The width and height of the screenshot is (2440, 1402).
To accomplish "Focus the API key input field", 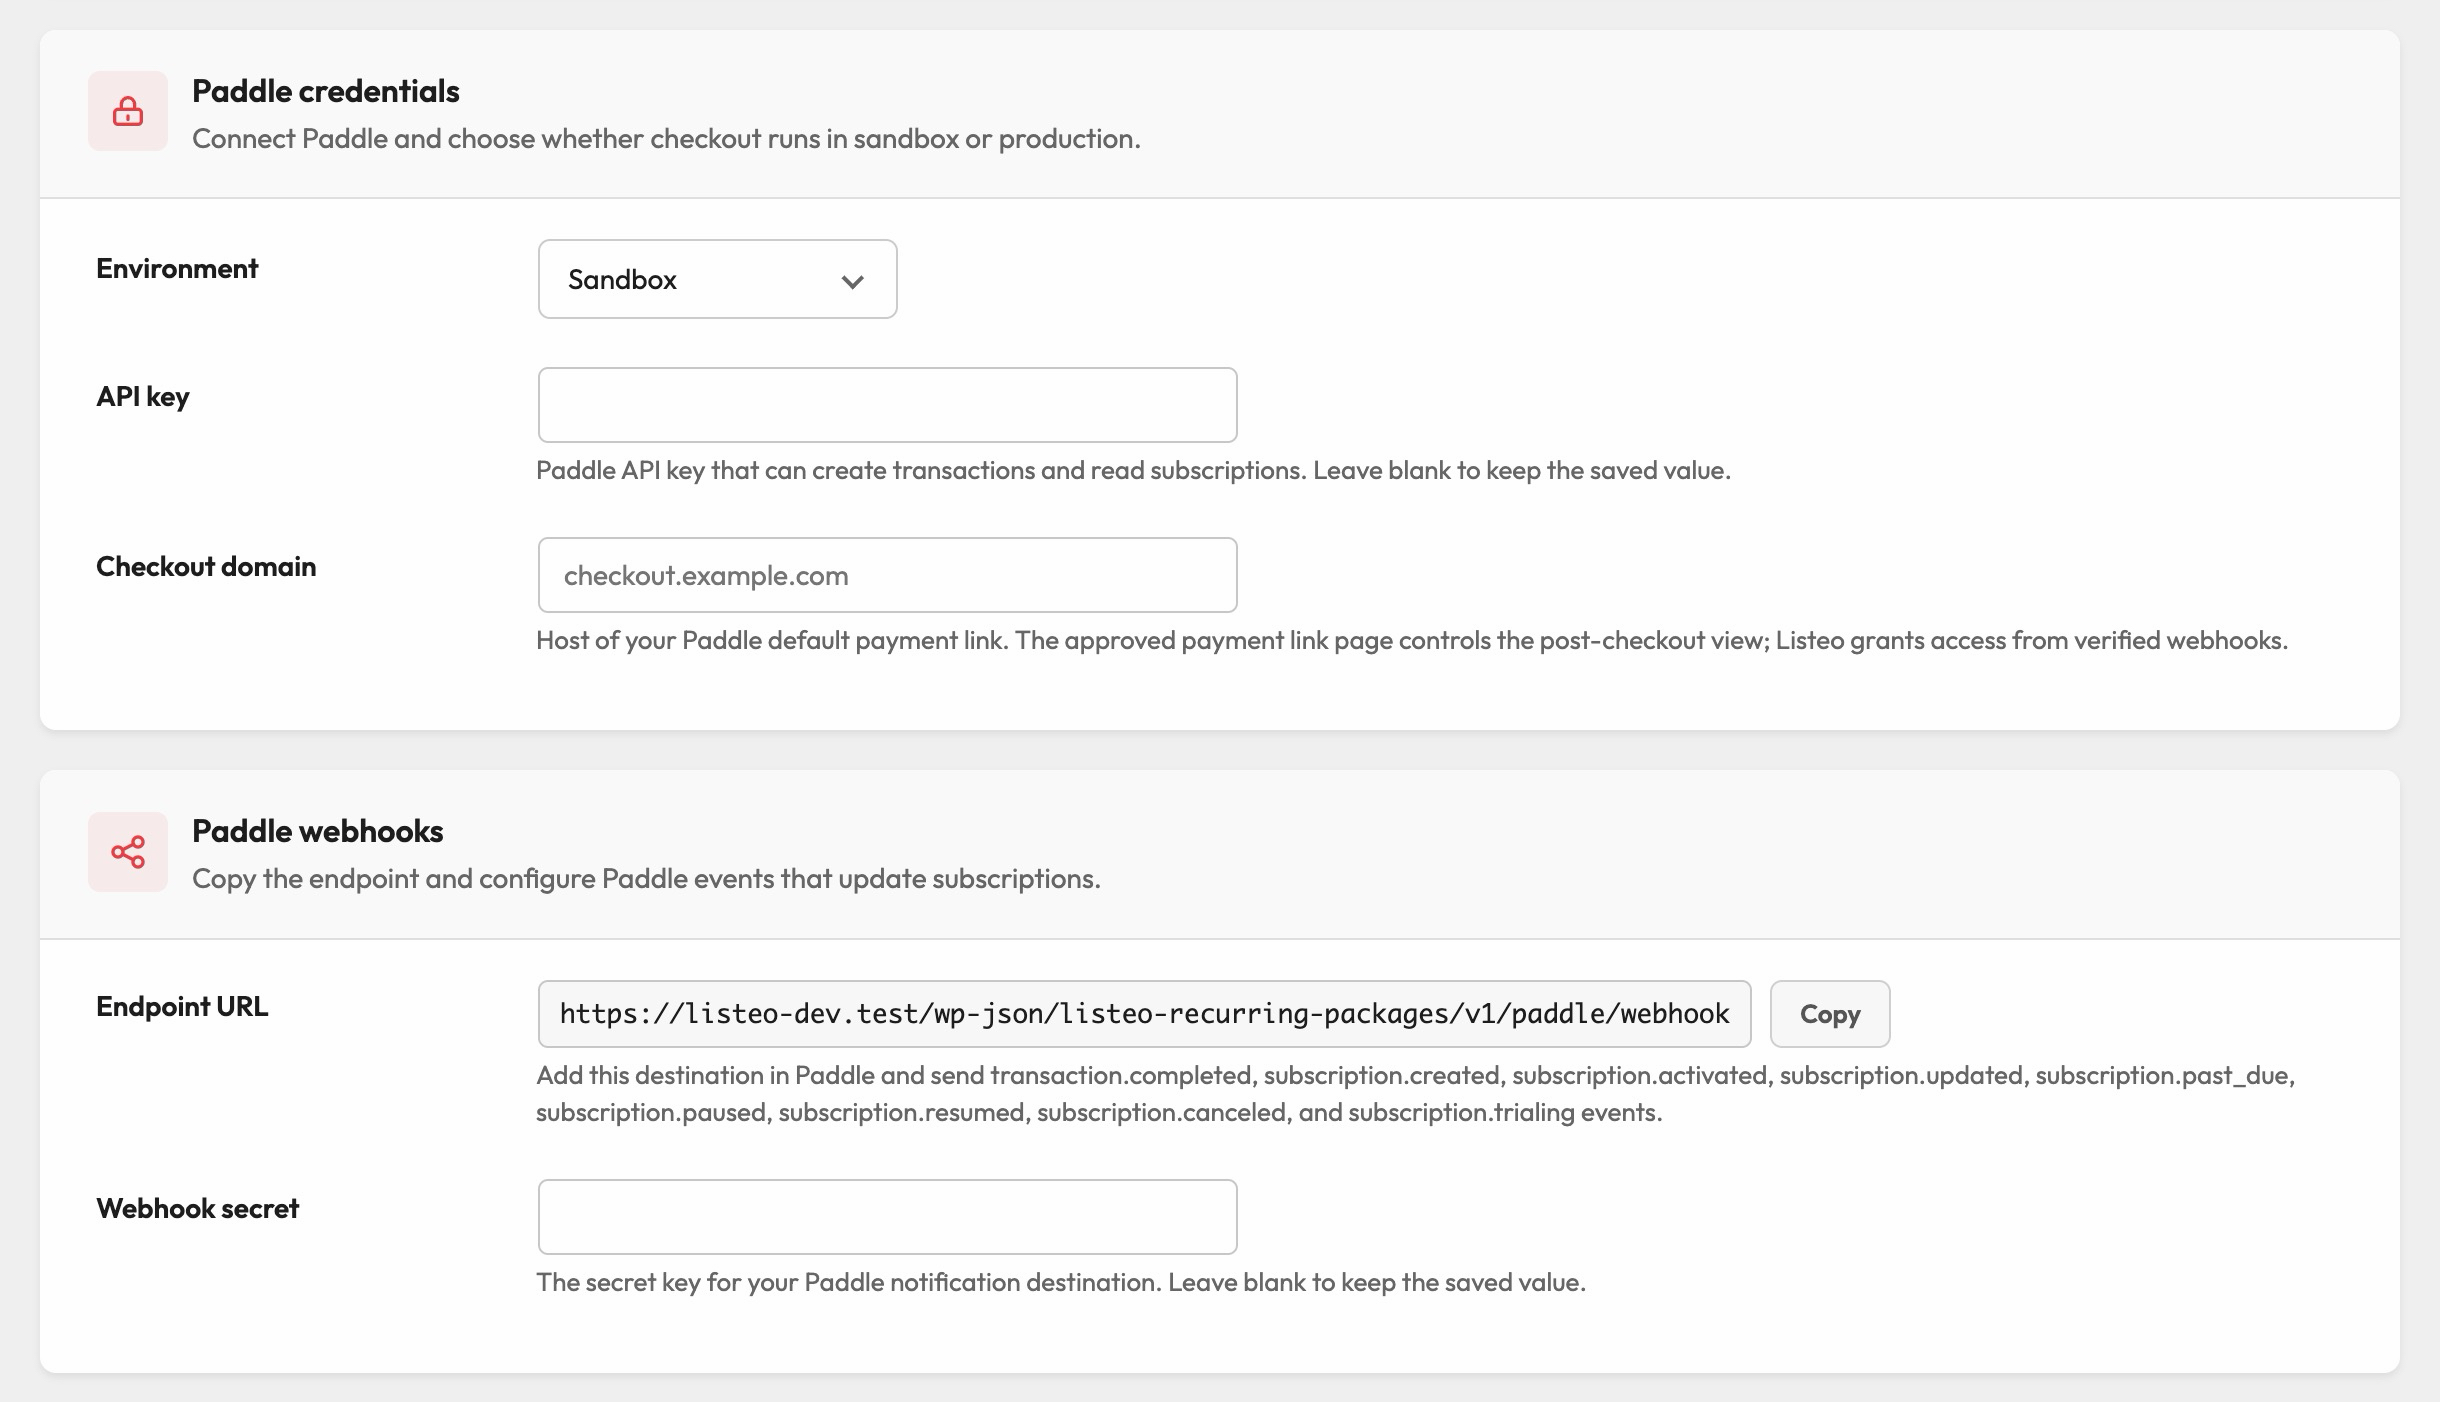I will (x=888, y=405).
